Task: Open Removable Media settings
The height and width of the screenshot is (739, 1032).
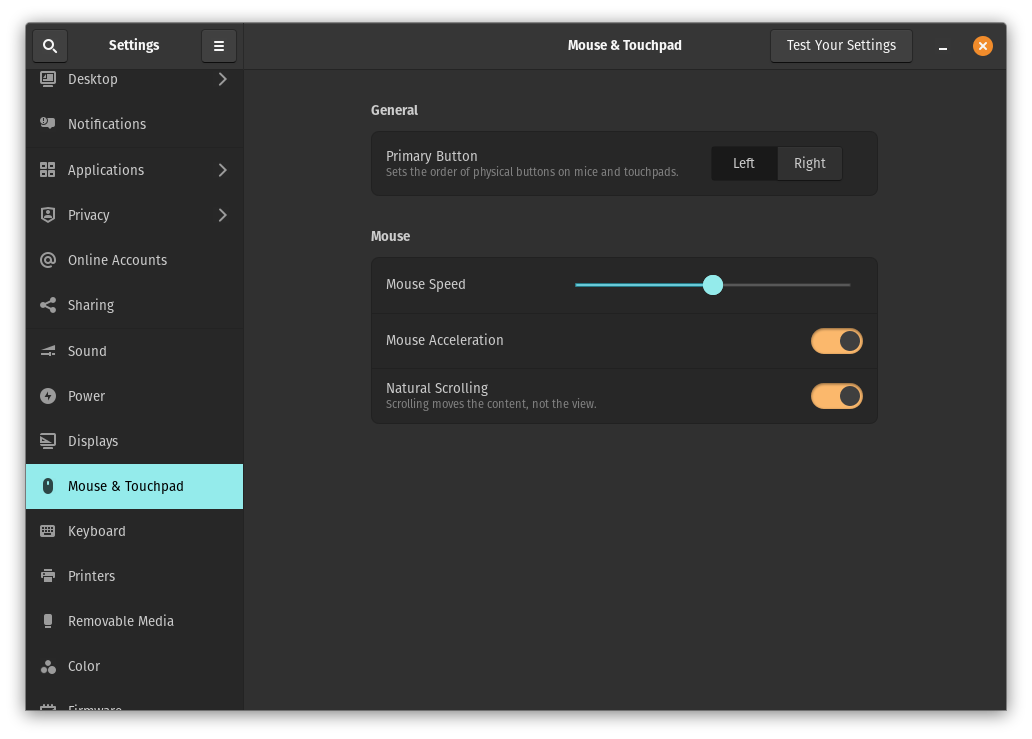Action: point(134,621)
